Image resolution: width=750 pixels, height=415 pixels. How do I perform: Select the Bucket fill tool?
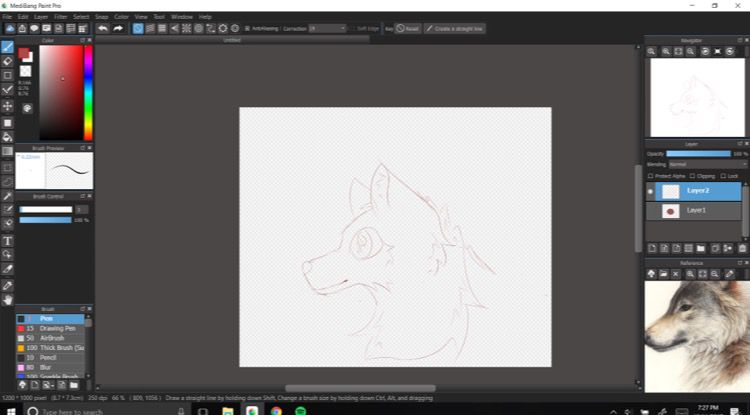point(7,137)
